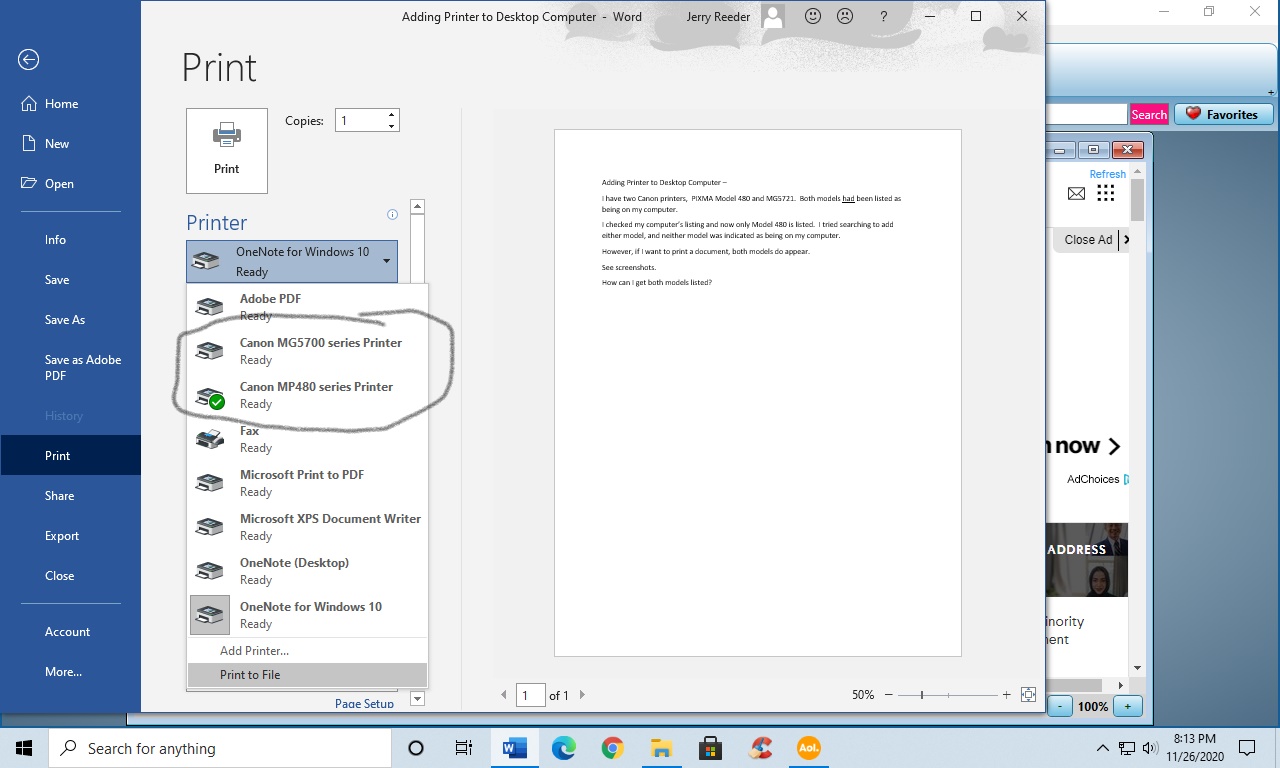Go to the next preview page
This screenshot has width=1280, height=768.
click(x=582, y=695)
